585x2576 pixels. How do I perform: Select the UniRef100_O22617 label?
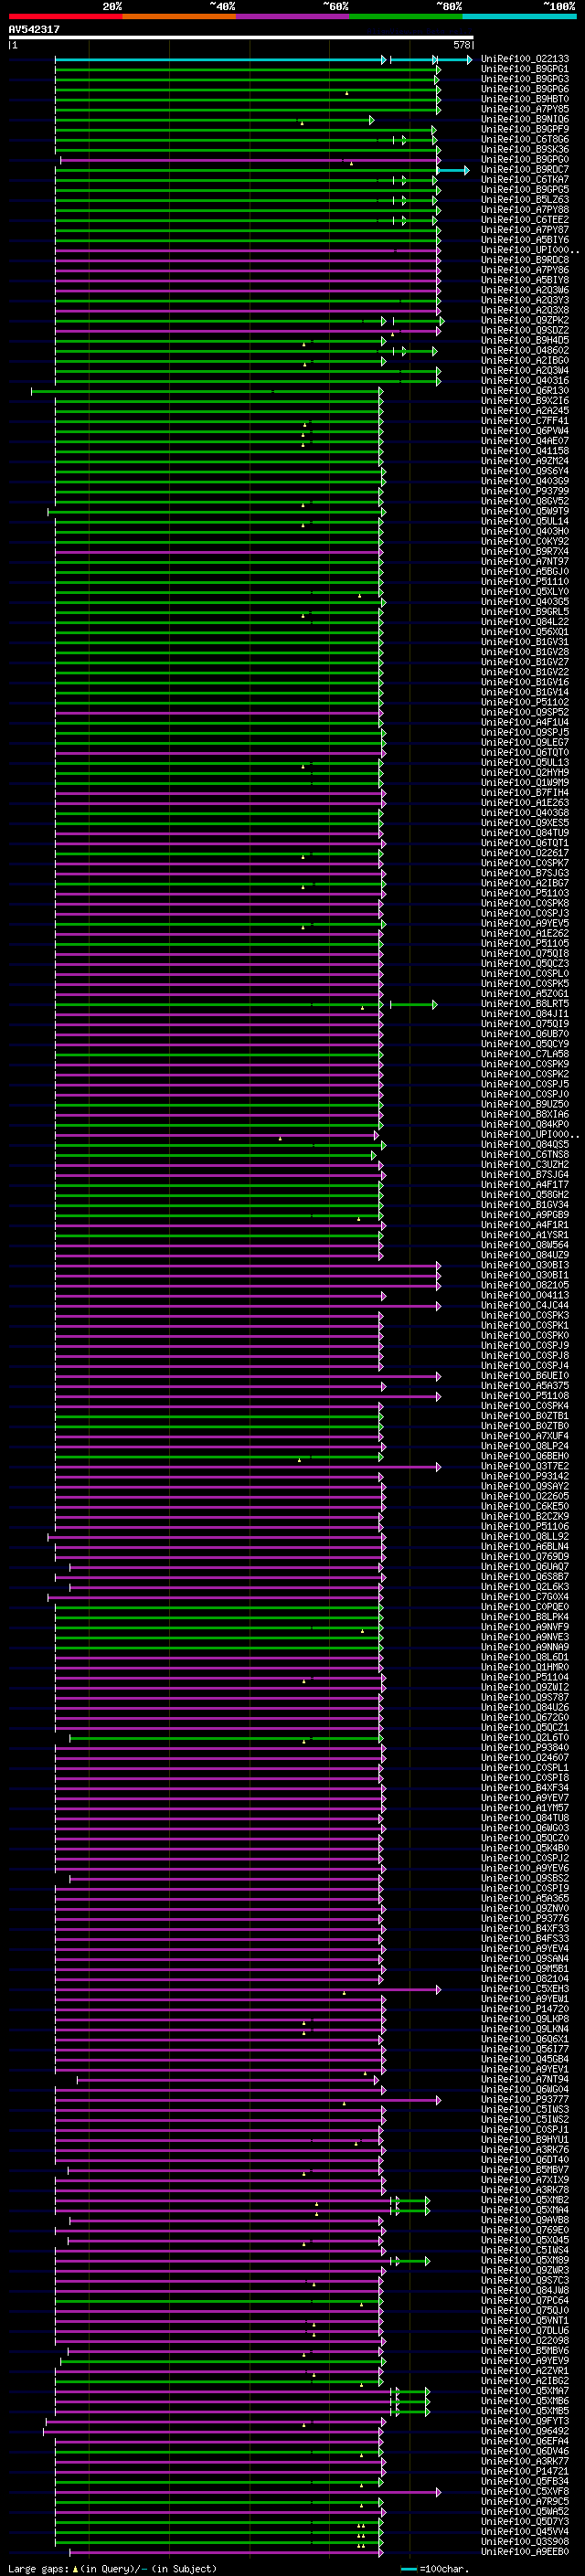point(525,853)
